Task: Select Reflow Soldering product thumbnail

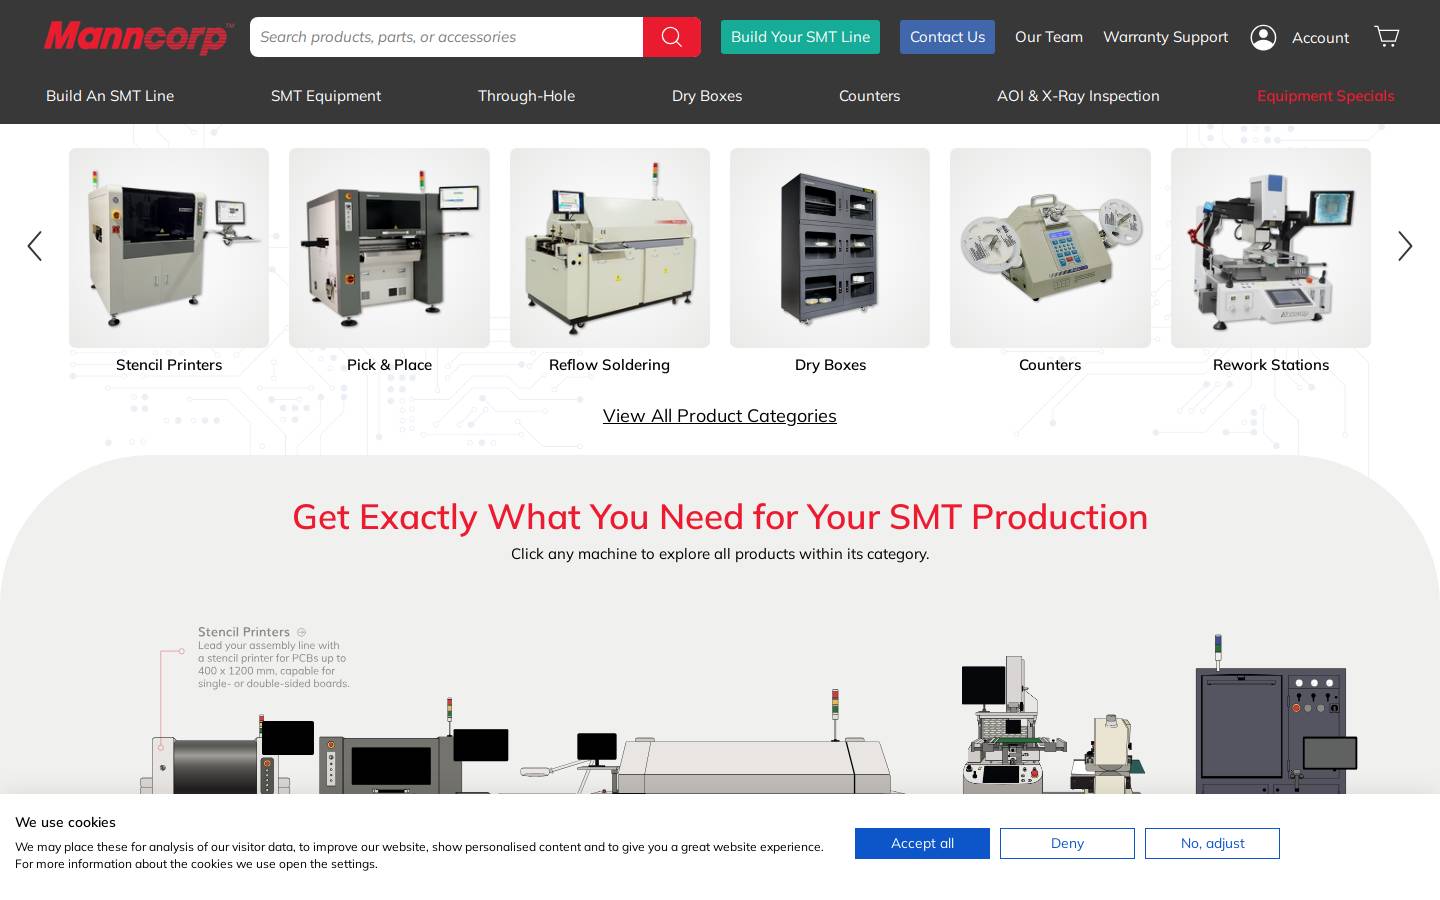Action: pos(610,248)
